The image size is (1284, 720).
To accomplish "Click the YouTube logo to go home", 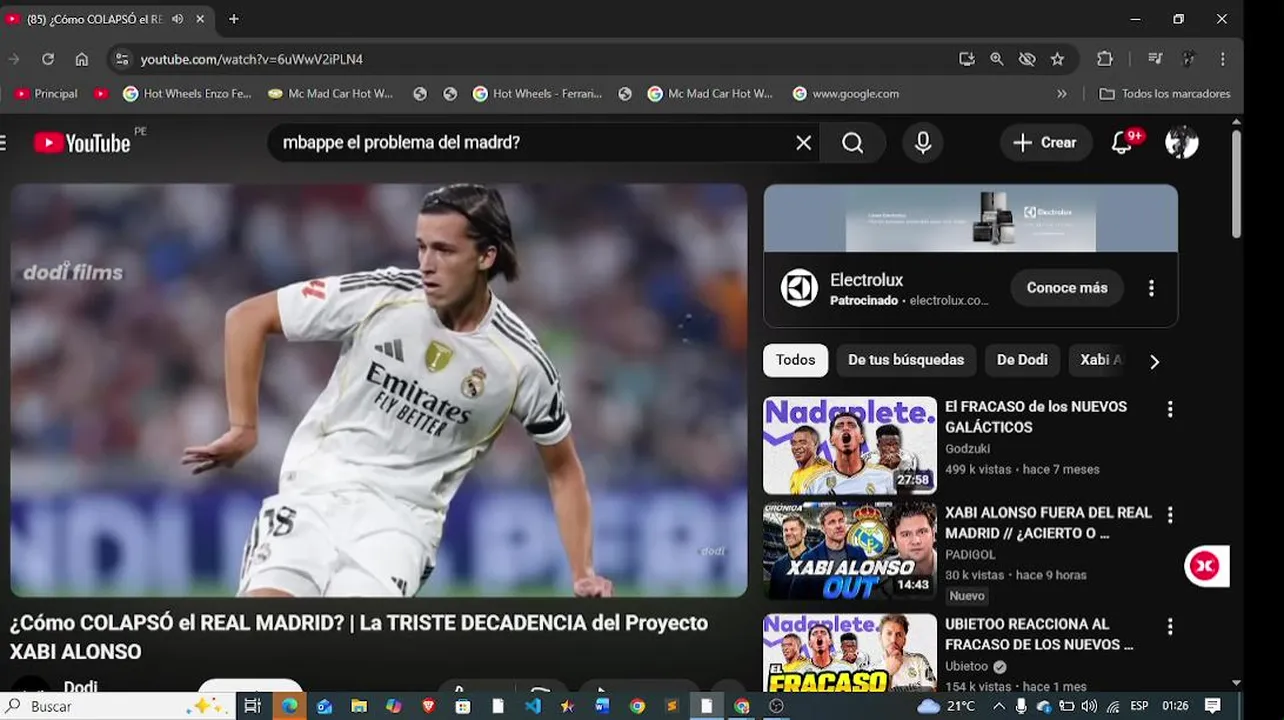I will [82, 143].
